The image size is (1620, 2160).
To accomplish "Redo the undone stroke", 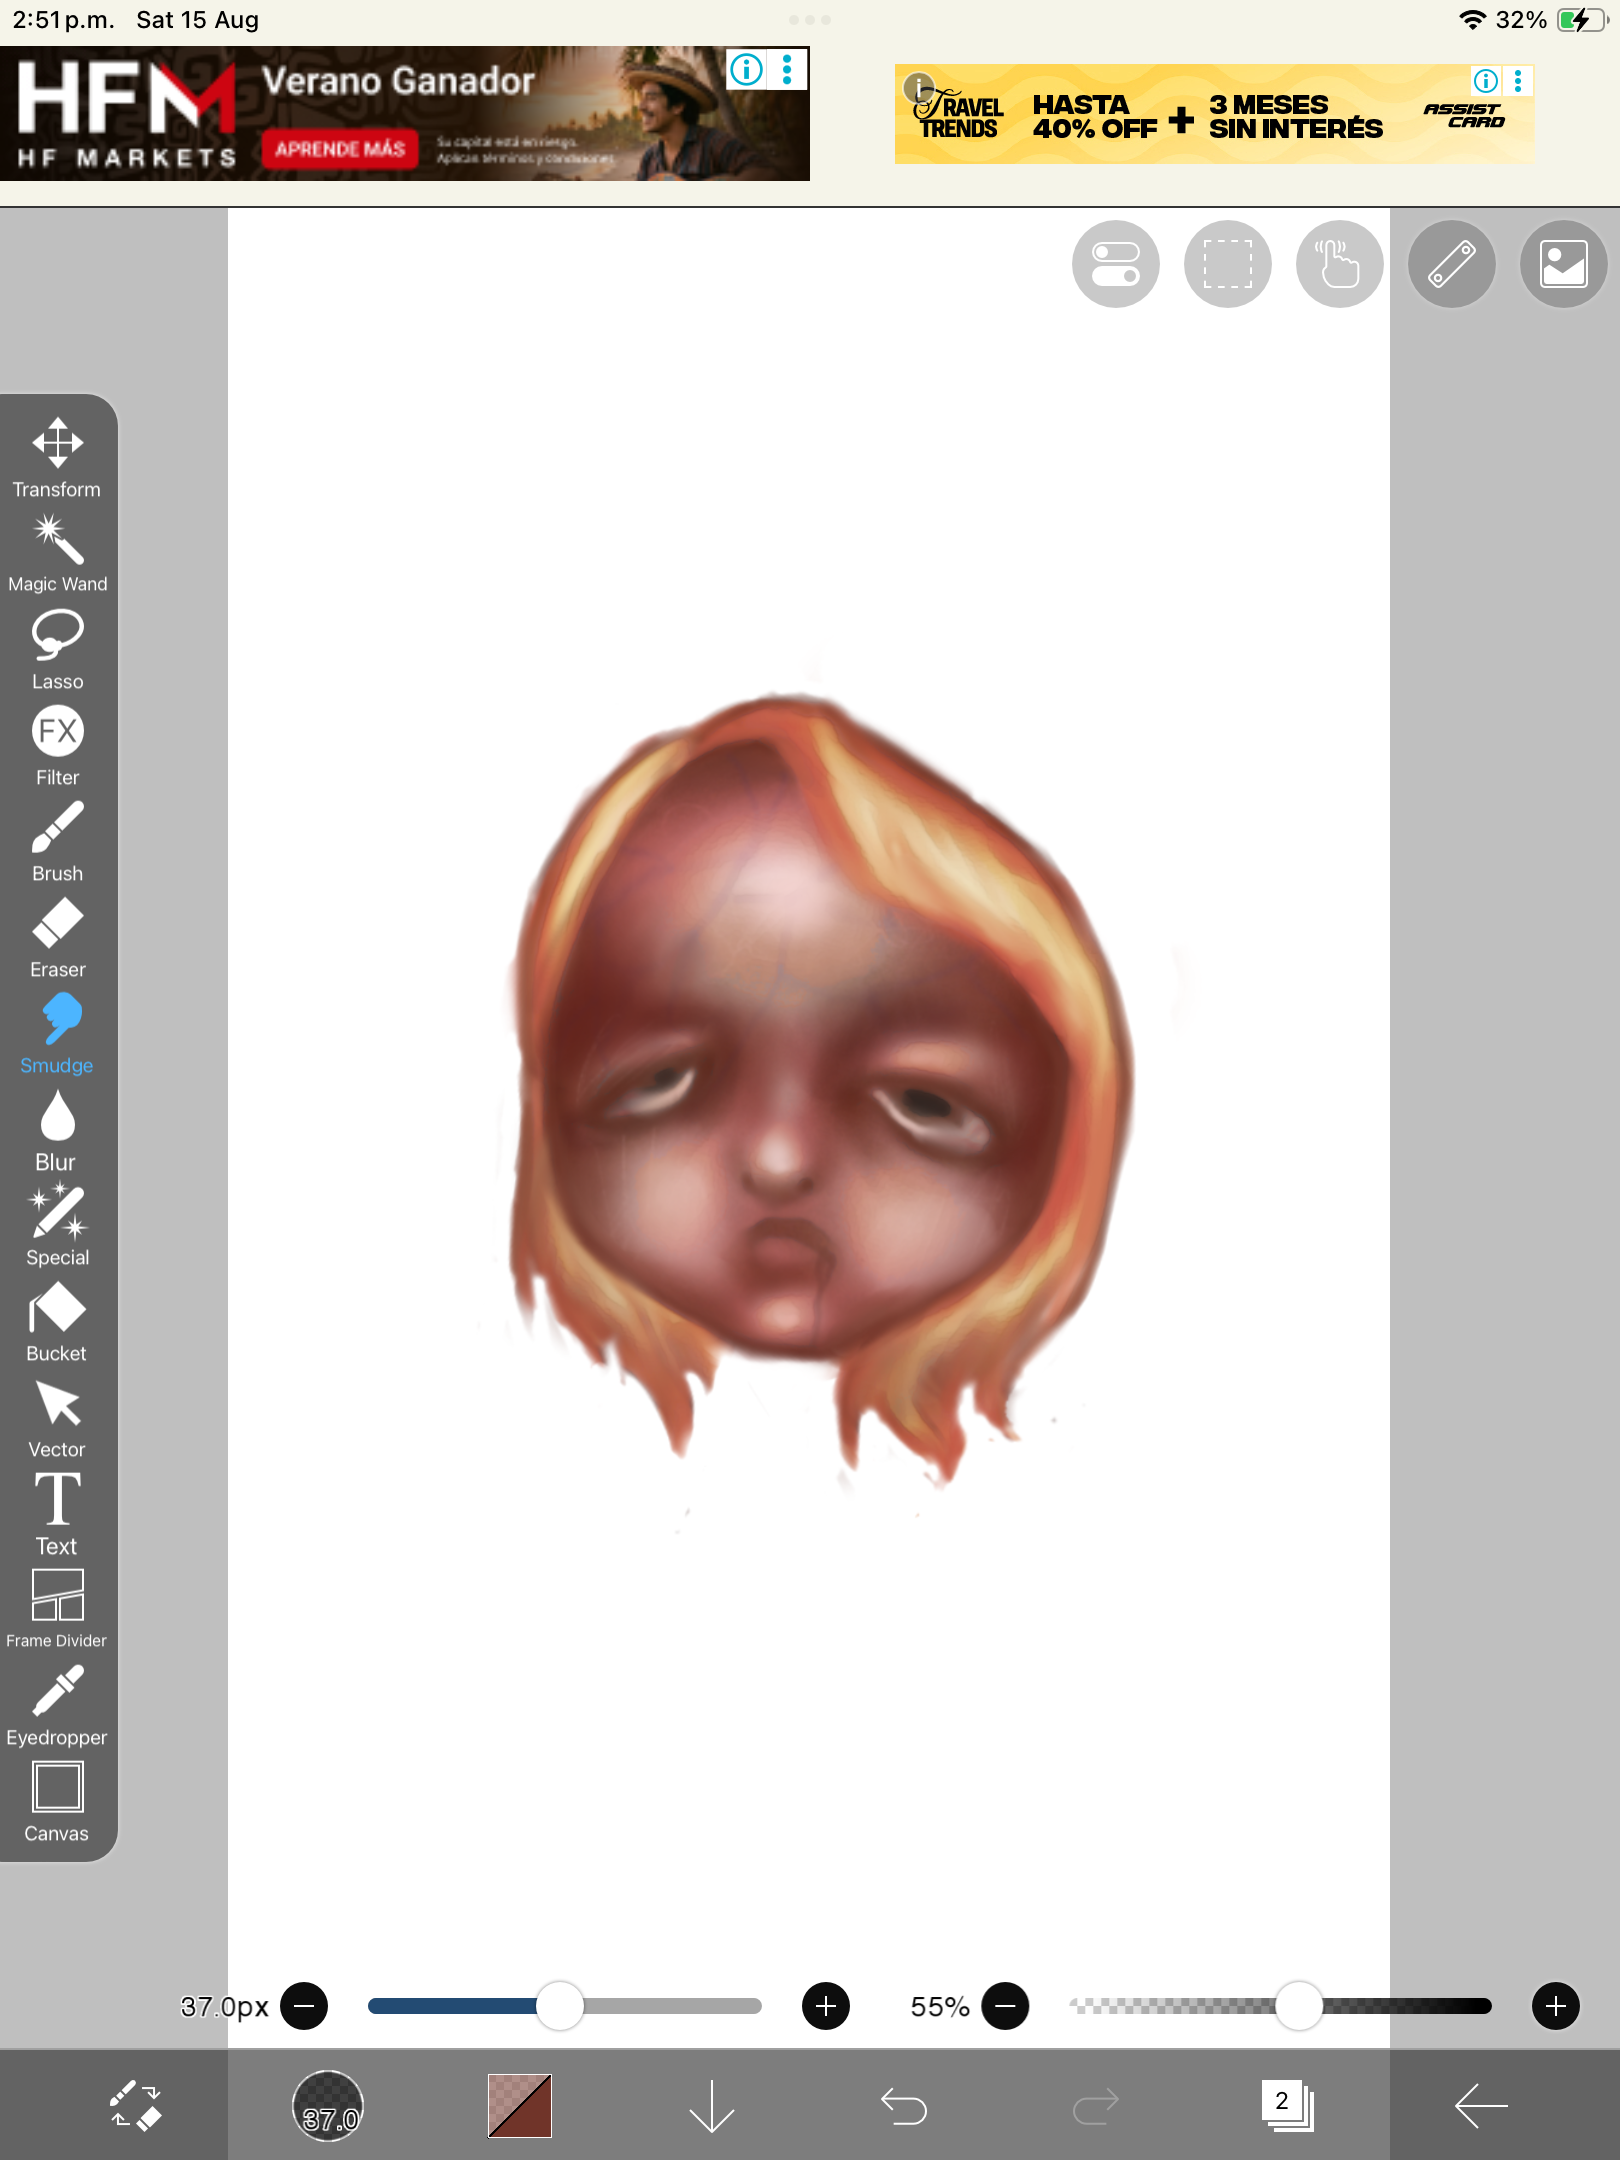I will 1096,2106.
